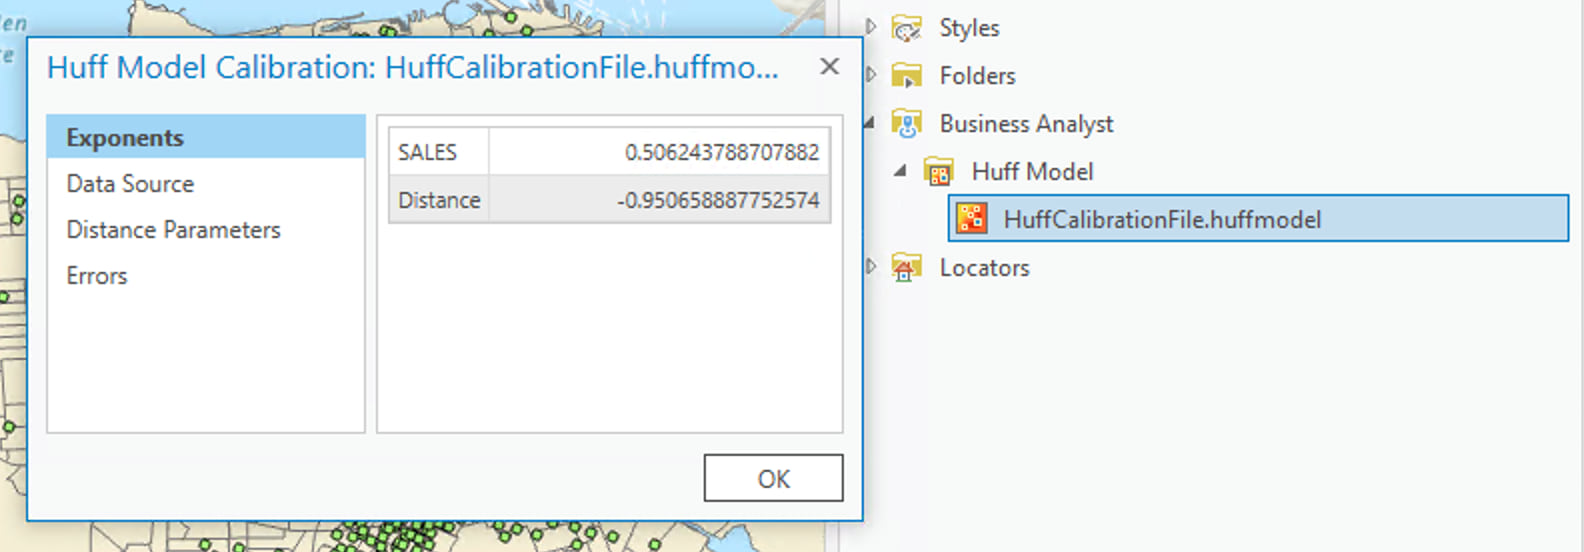Collapse the Business Analyst node

click(869, 123)
